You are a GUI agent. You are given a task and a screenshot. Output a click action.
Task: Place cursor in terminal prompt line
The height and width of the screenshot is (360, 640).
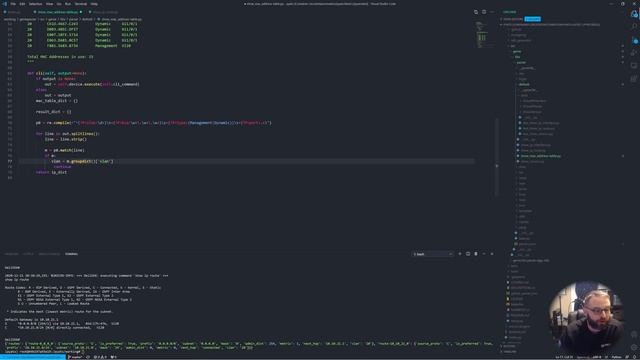(44, 351)
